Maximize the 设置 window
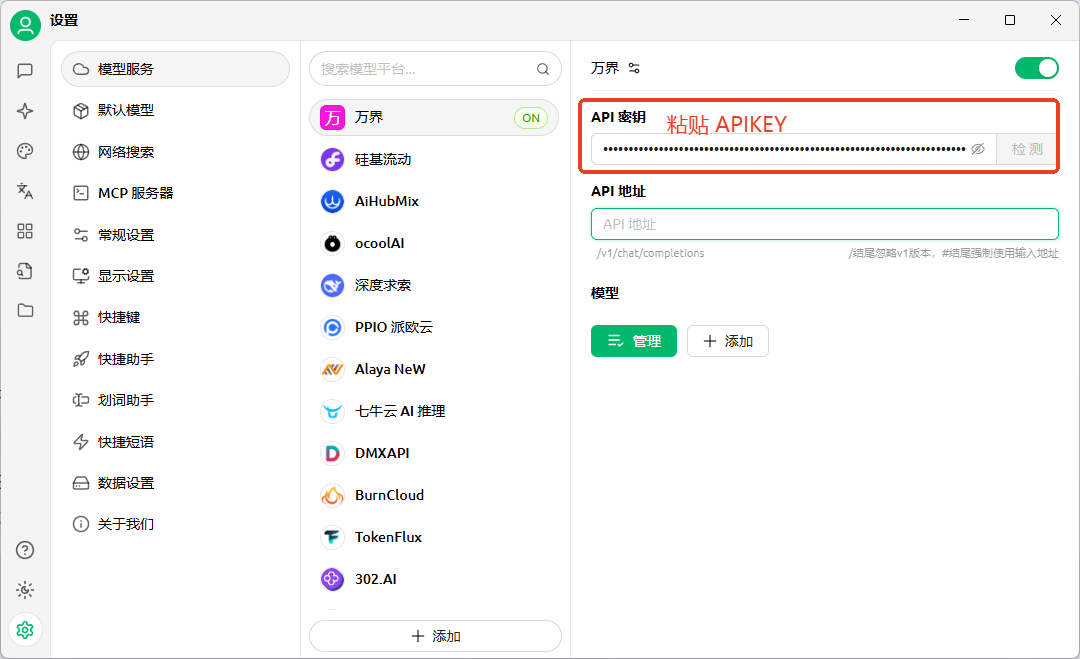Screen dimensions: 1080x659 1010,20
